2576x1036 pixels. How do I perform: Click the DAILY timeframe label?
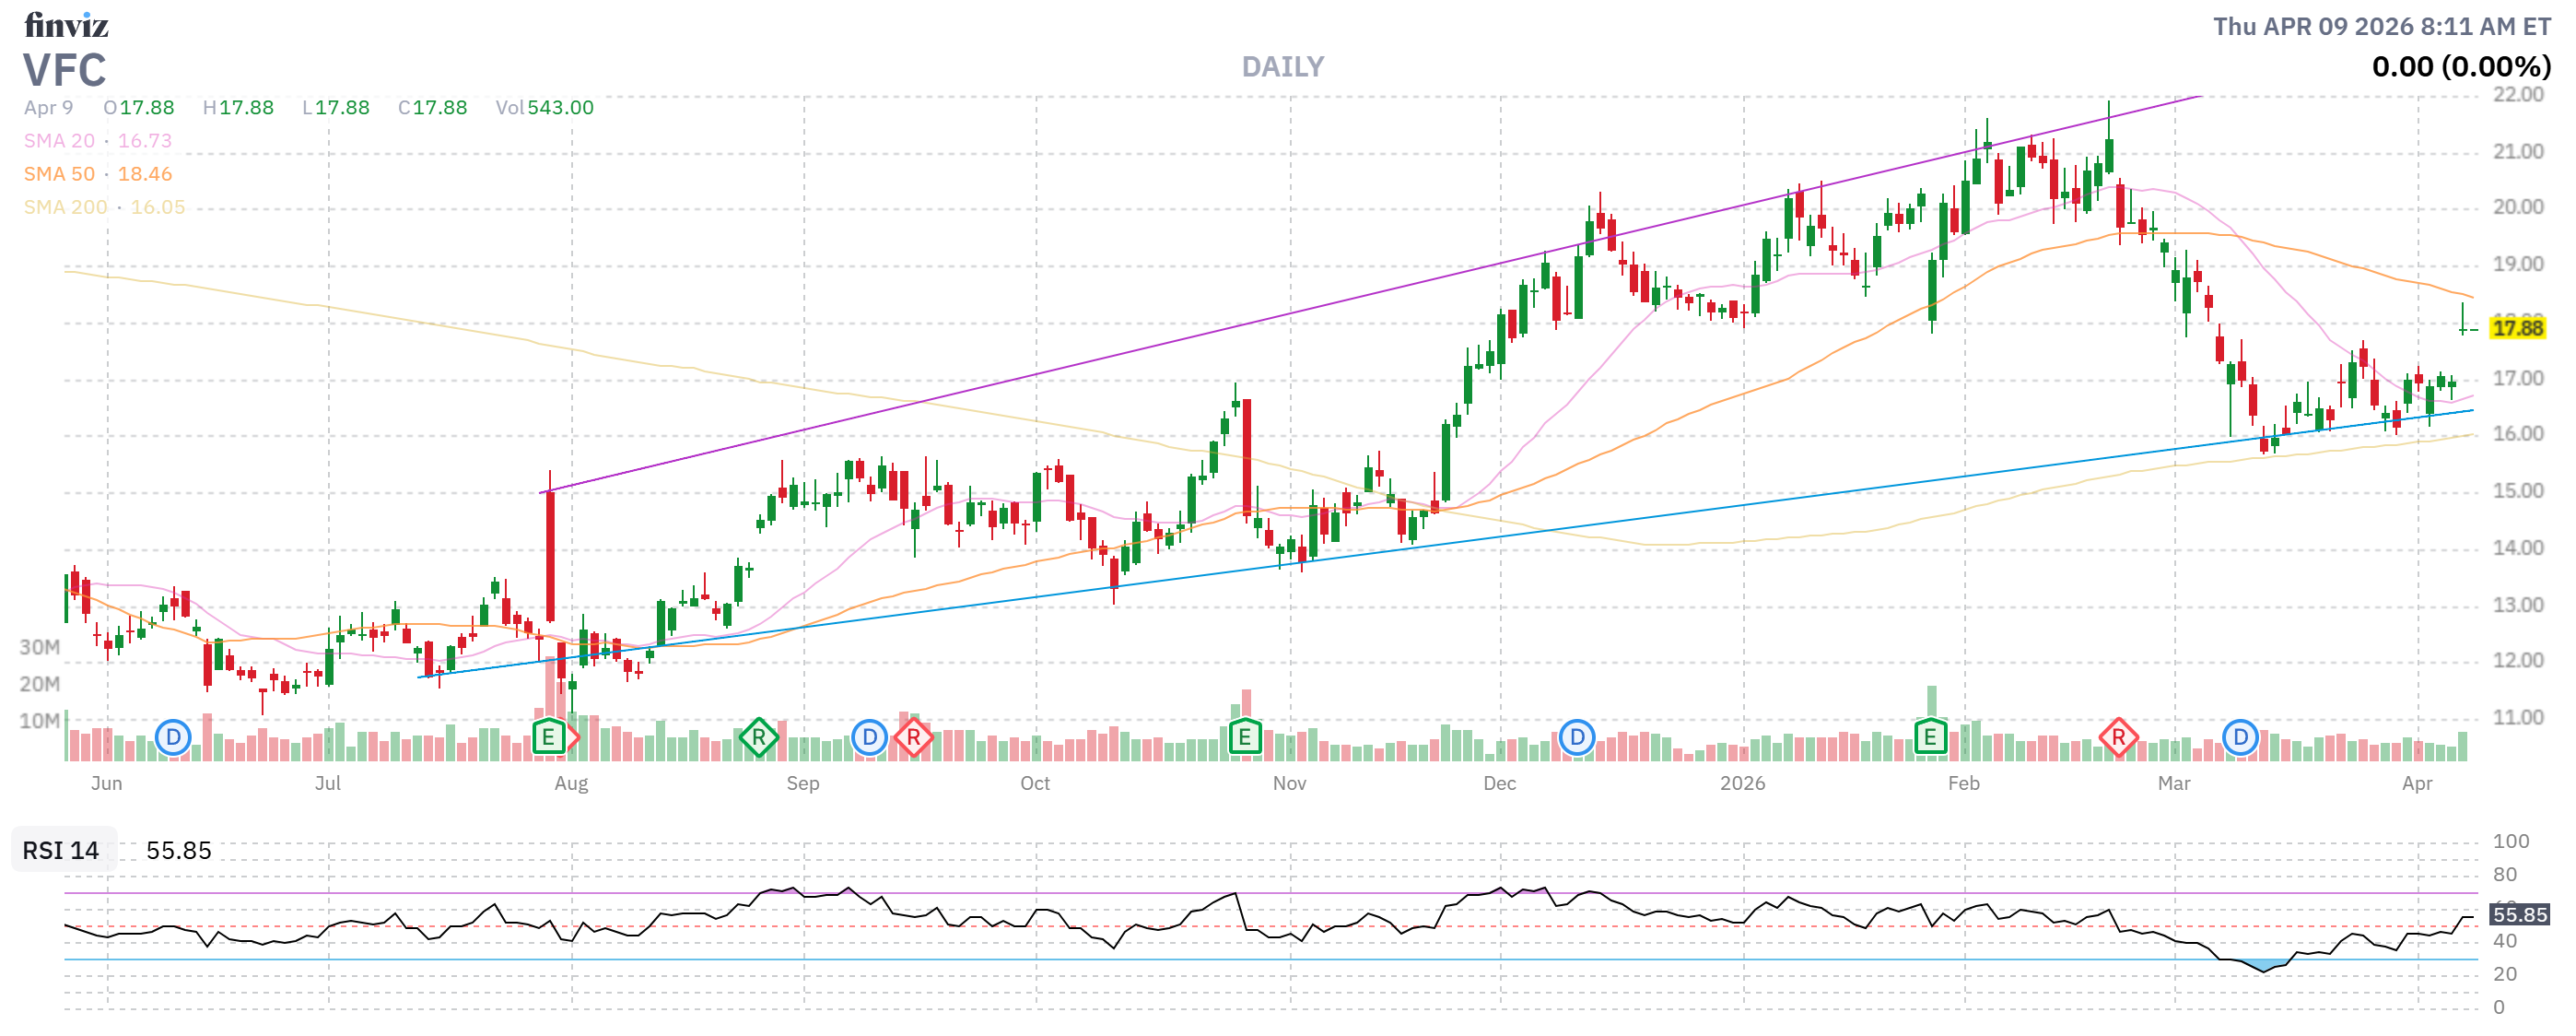click(x=1283, y=67)
